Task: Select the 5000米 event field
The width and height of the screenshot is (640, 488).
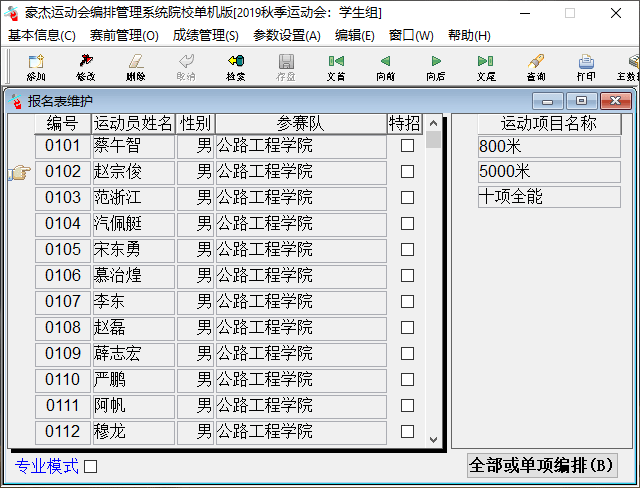Action: [x=549, y=171]
